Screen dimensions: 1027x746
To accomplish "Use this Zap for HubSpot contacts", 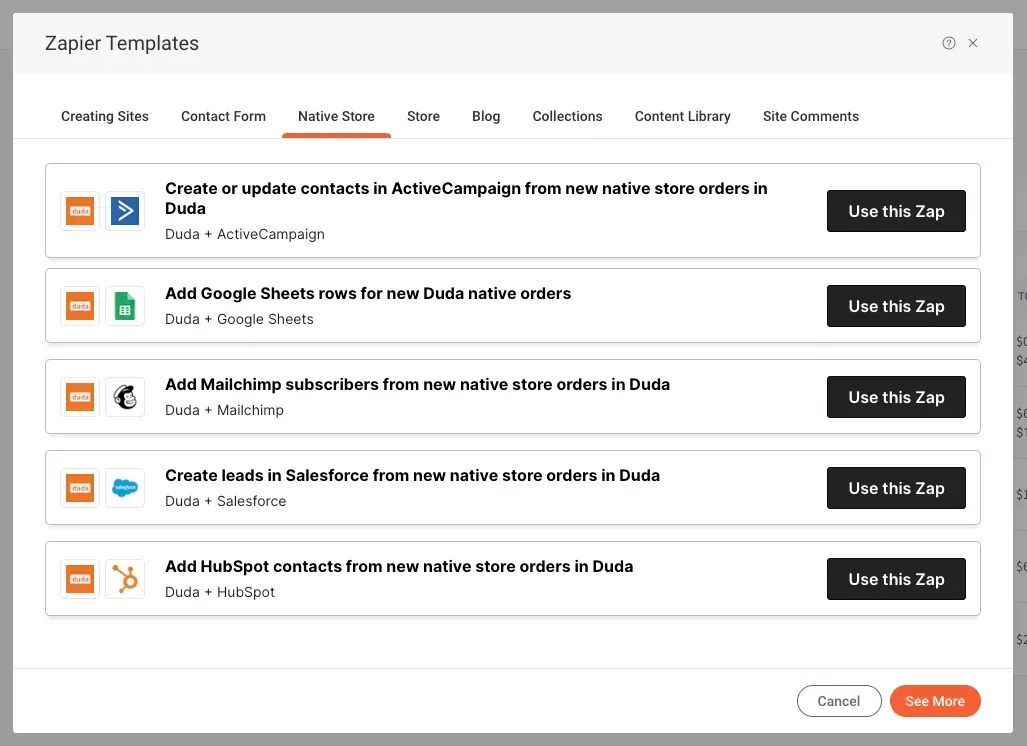I will coord(896,579).
